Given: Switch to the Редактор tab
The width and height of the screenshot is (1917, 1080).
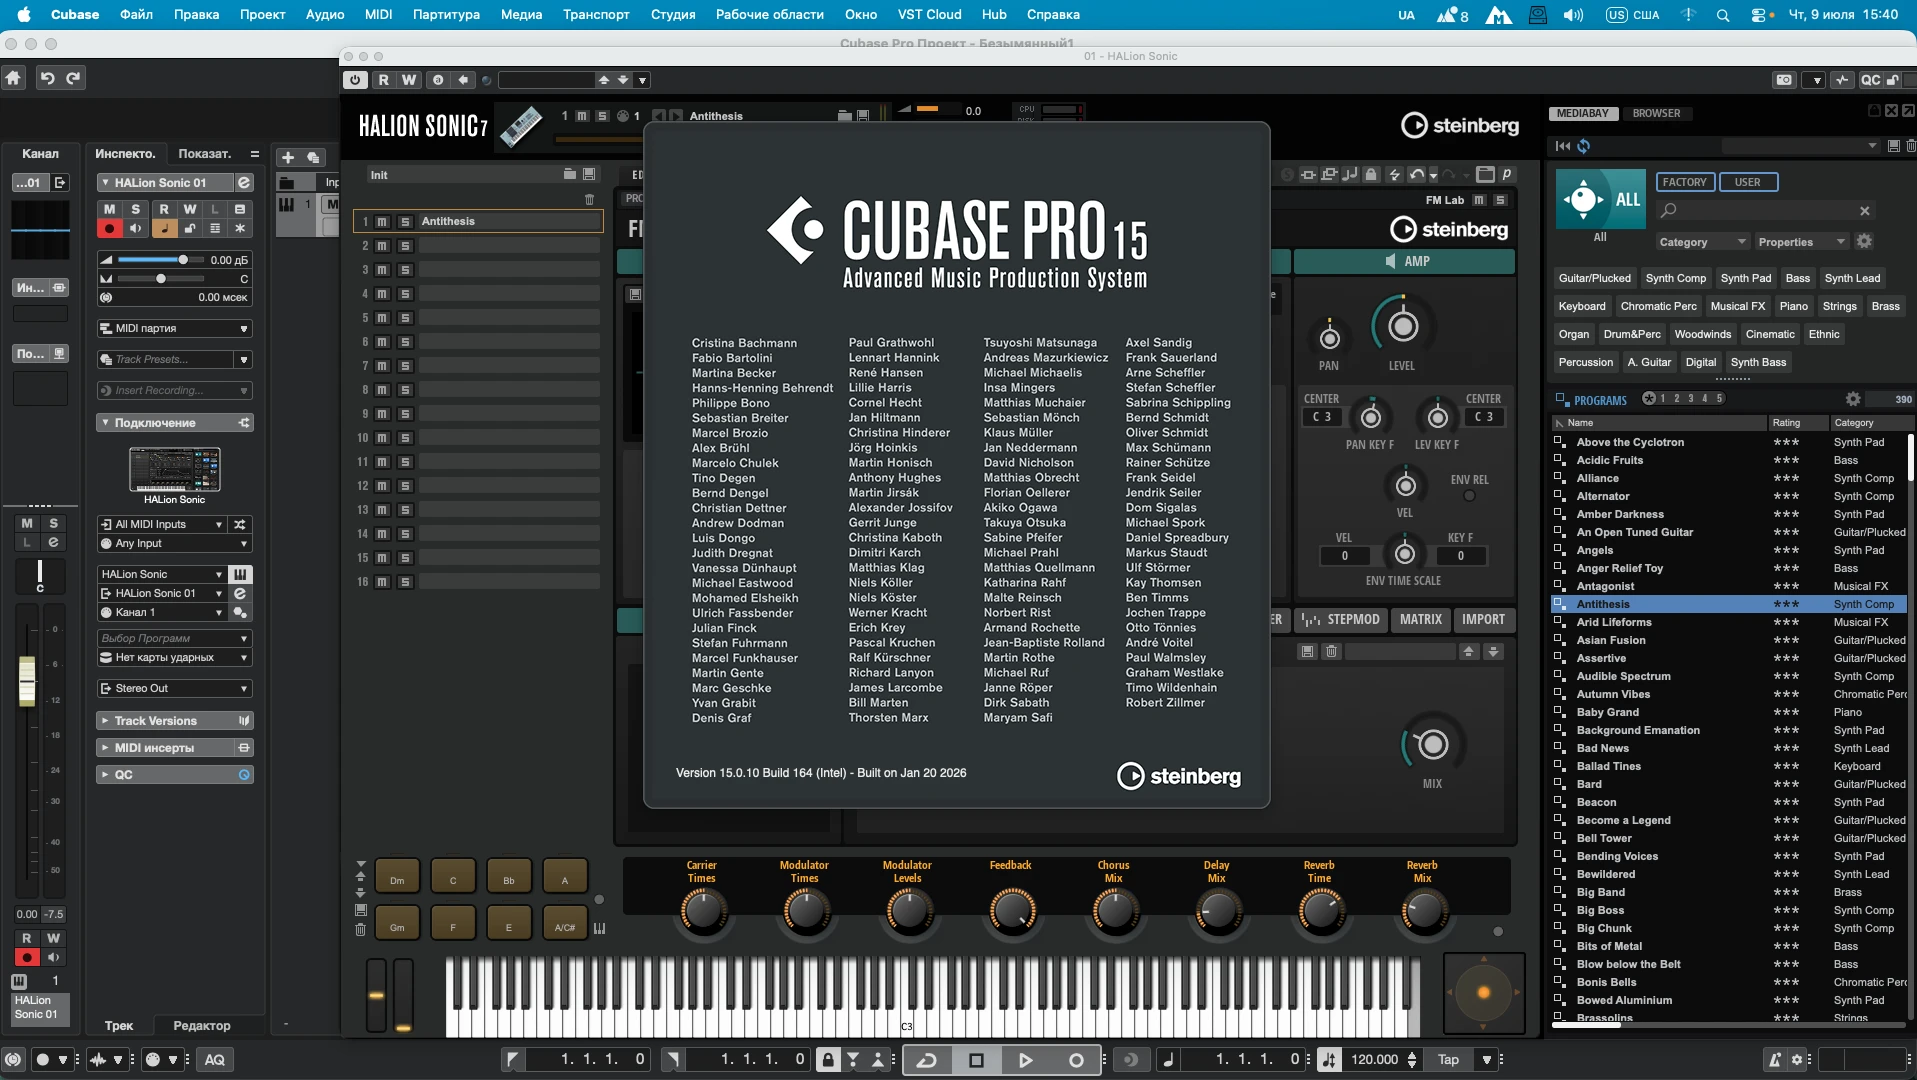Looking at the screenshot, I should pyautogui.click(x=202, y=1026).
